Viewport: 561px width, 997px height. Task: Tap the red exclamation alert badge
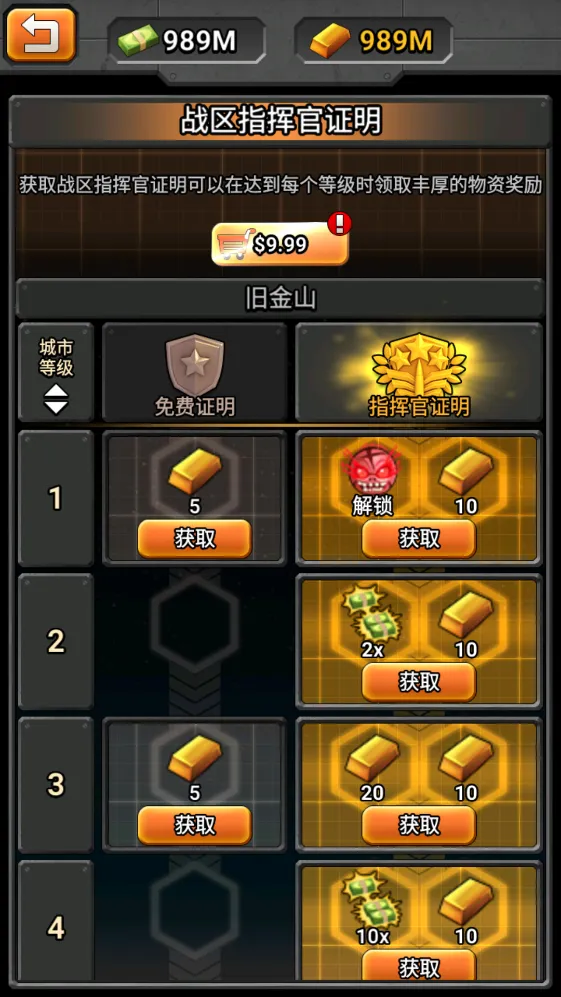point(339,224)
